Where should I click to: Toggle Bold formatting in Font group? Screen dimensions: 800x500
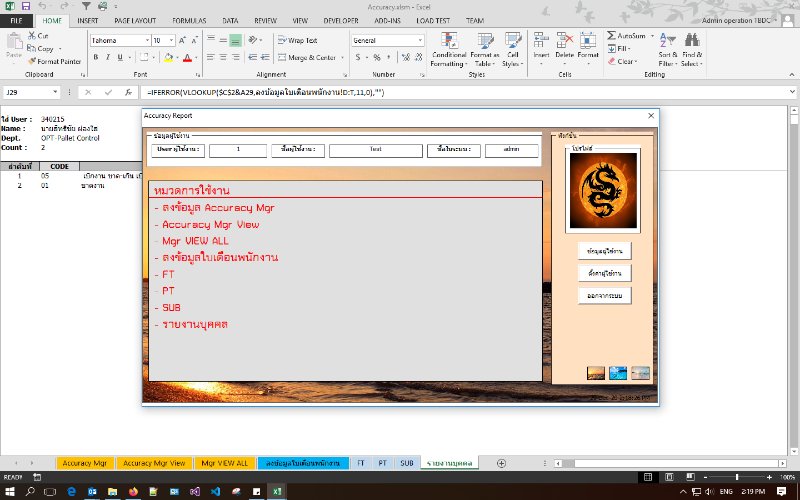coord(95,57)
